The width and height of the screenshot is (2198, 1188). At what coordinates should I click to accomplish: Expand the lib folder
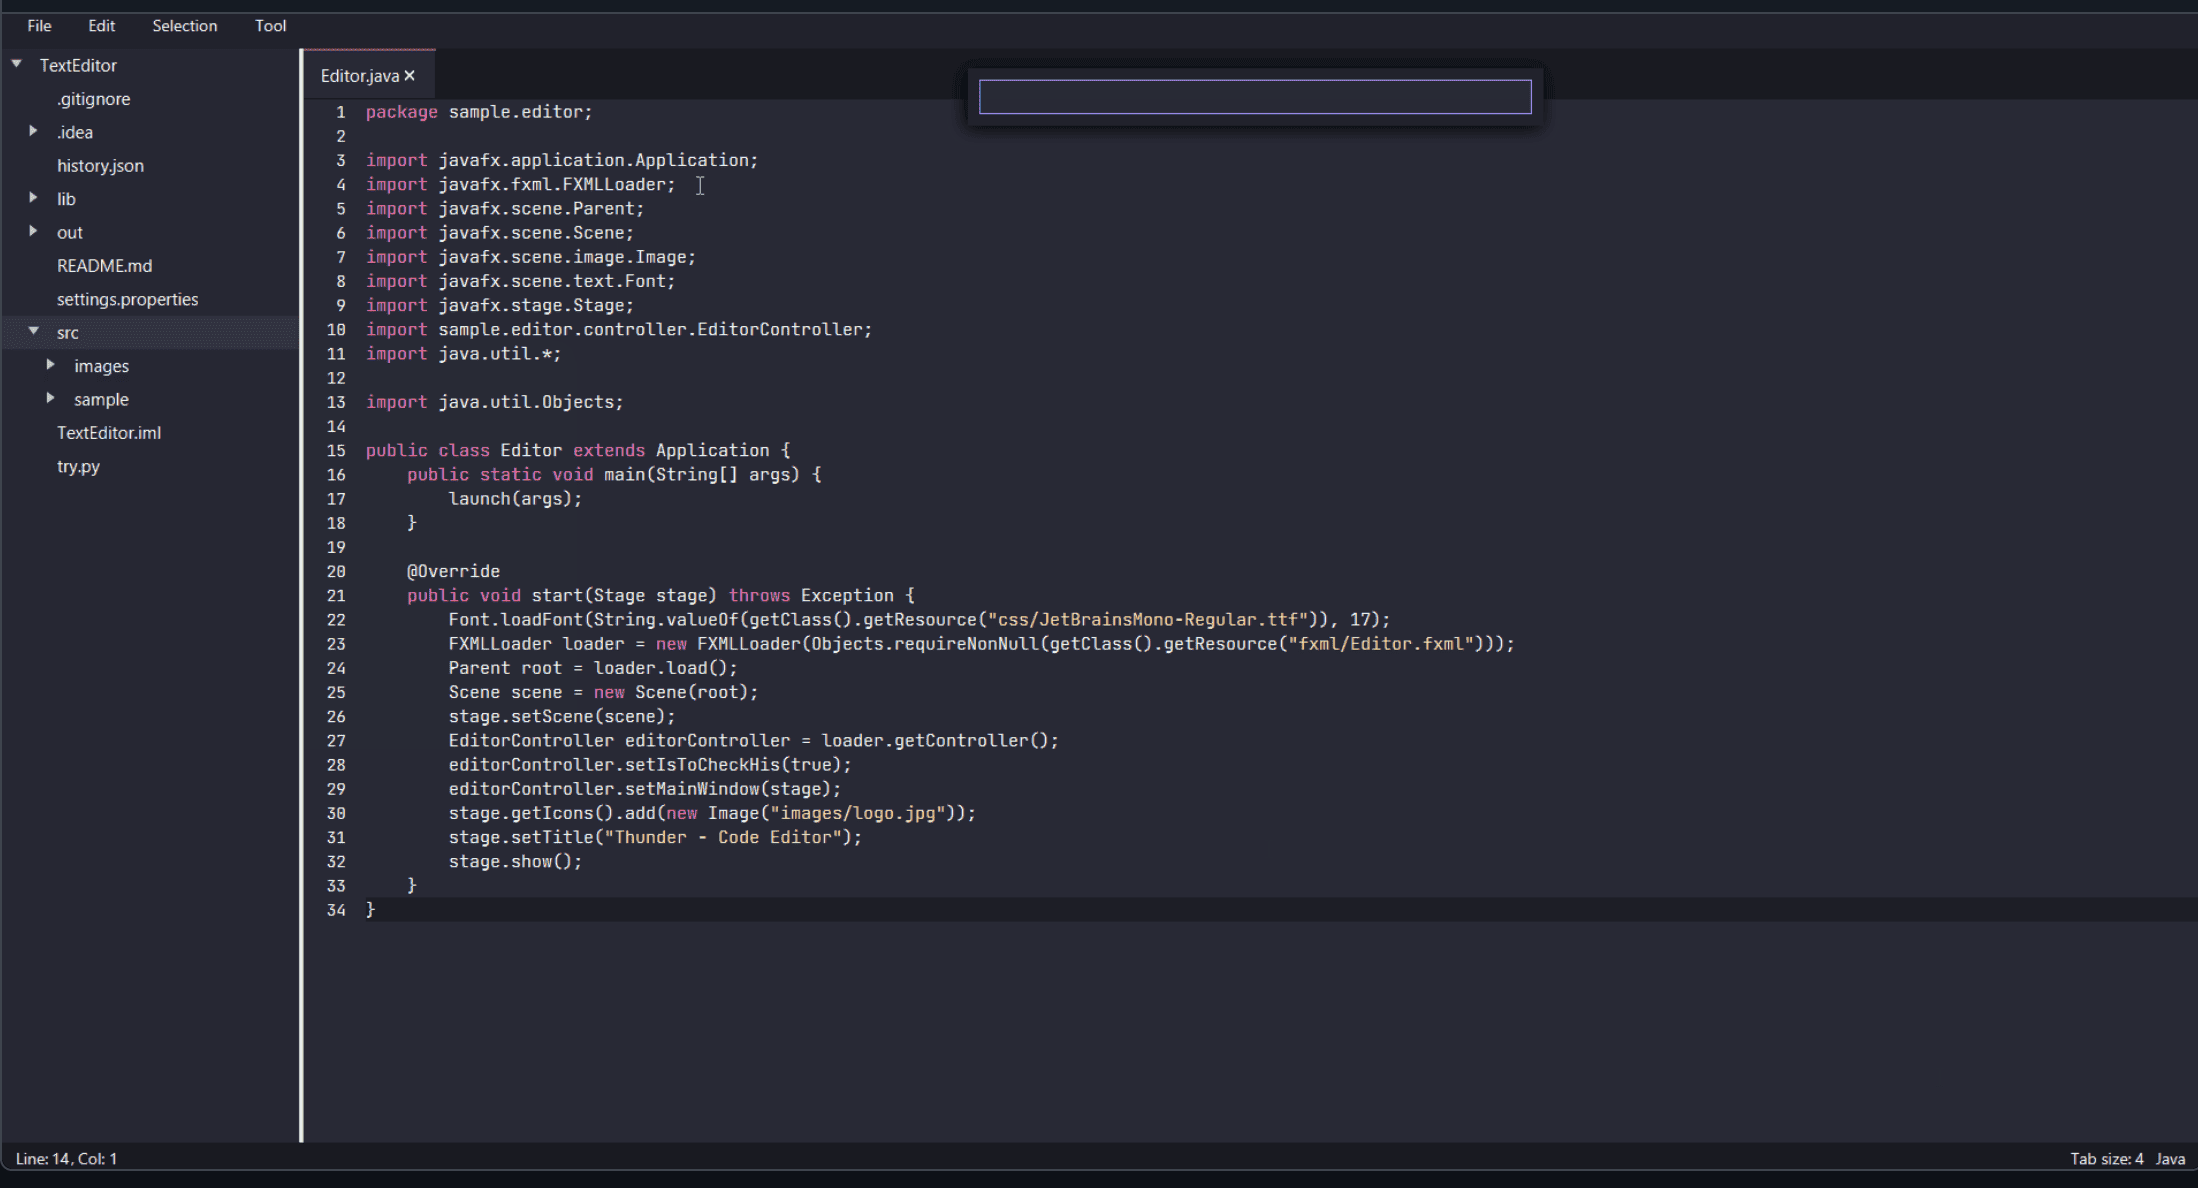34,198
